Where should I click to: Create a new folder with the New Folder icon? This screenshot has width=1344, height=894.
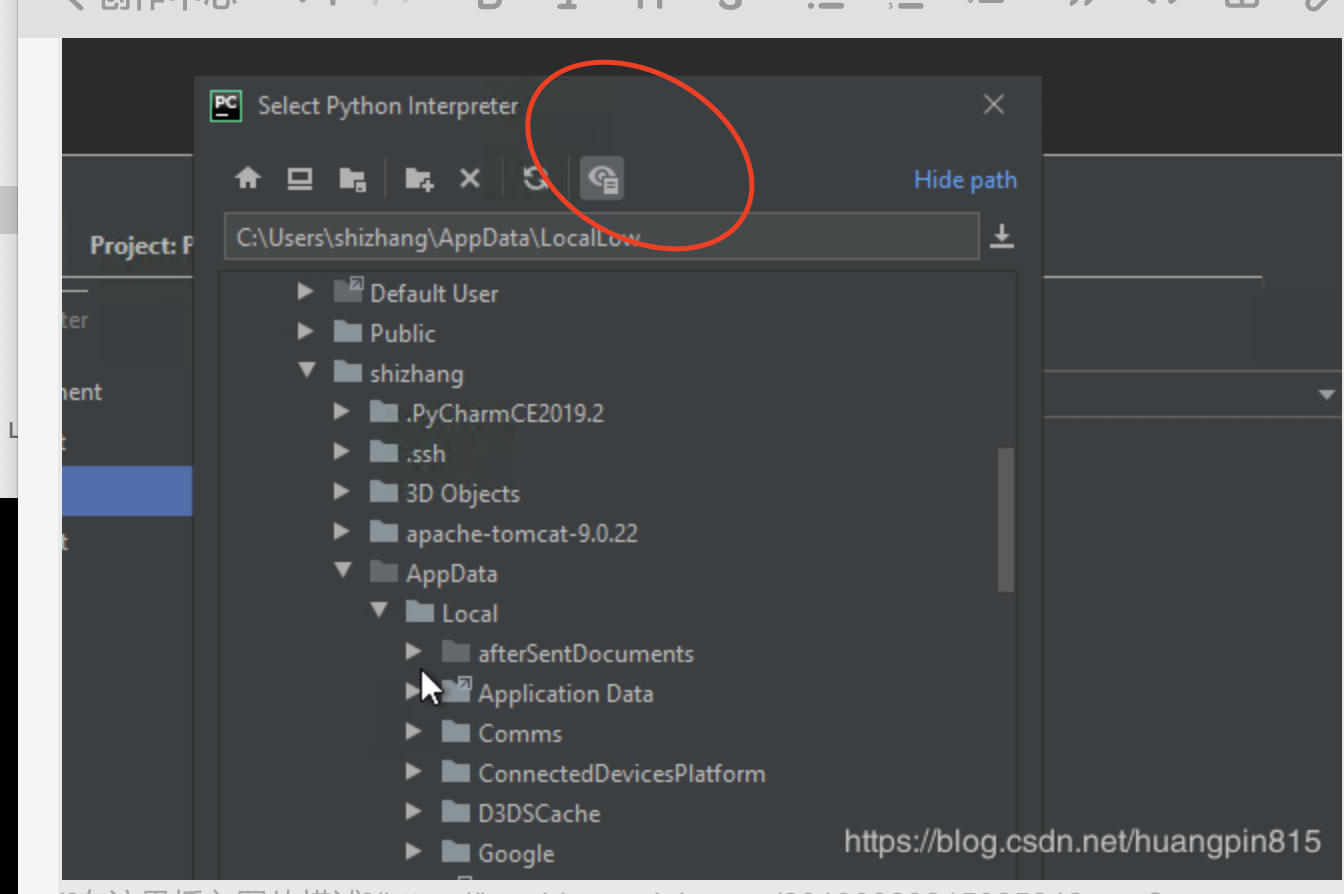417,178
